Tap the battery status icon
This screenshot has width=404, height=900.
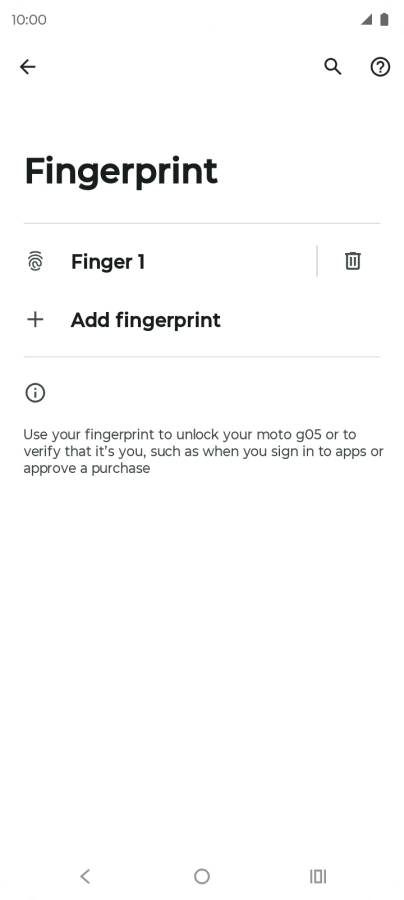pos(384,20)
